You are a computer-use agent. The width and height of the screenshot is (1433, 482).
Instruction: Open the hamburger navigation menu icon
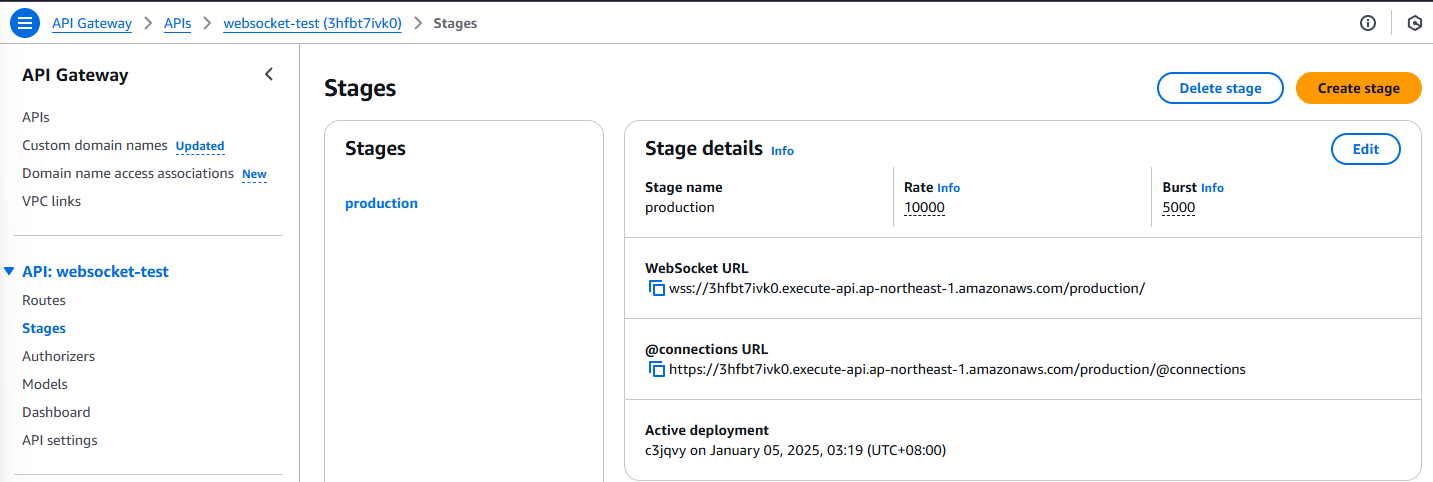[x=25, y=23]
